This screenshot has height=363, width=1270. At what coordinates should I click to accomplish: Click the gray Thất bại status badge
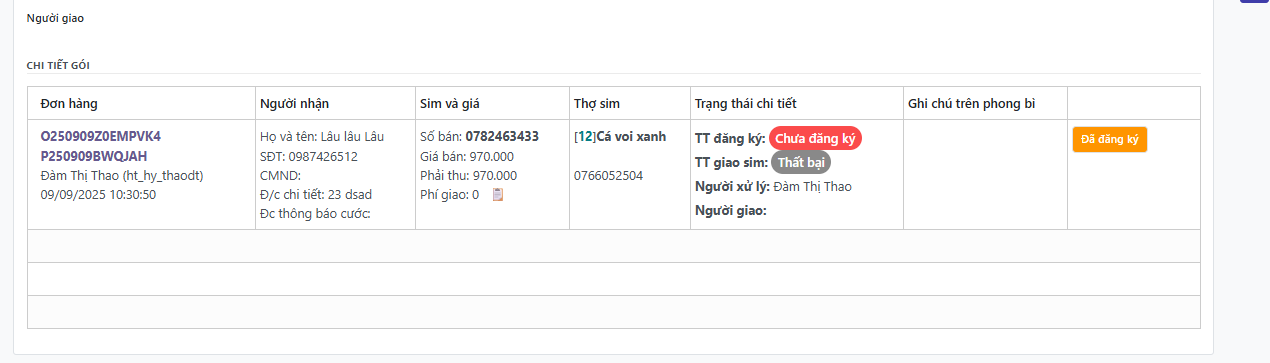tap(801, 162)
